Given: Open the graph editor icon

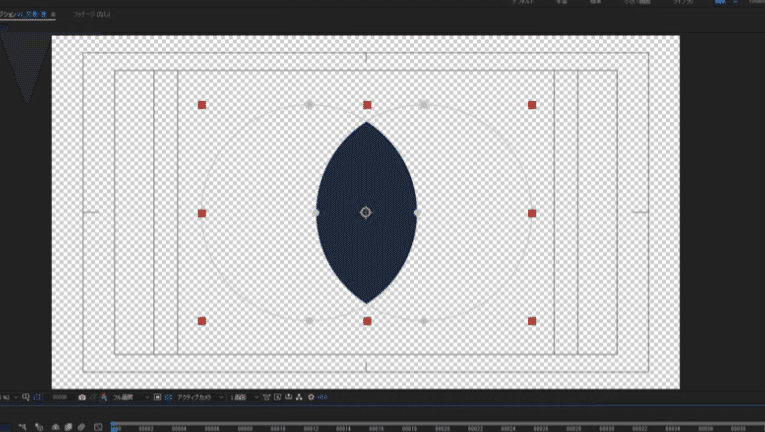Looking at the screenshot, I should [x=98, y=427].
